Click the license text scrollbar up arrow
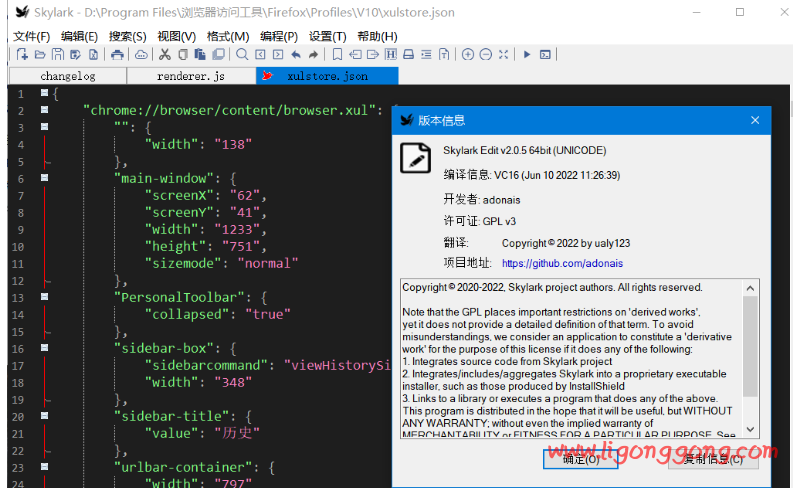Image resolution: width=793 pixels, height=488 pixels. tap(750, 288)
